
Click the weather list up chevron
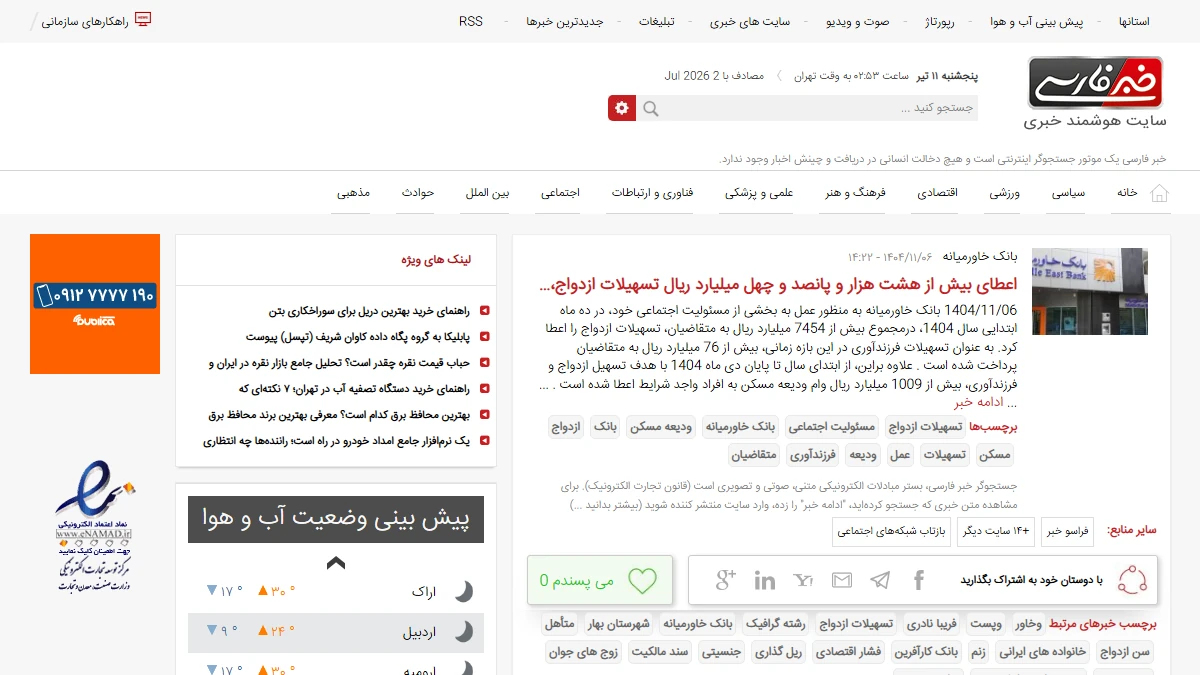[x=336, y=563]
